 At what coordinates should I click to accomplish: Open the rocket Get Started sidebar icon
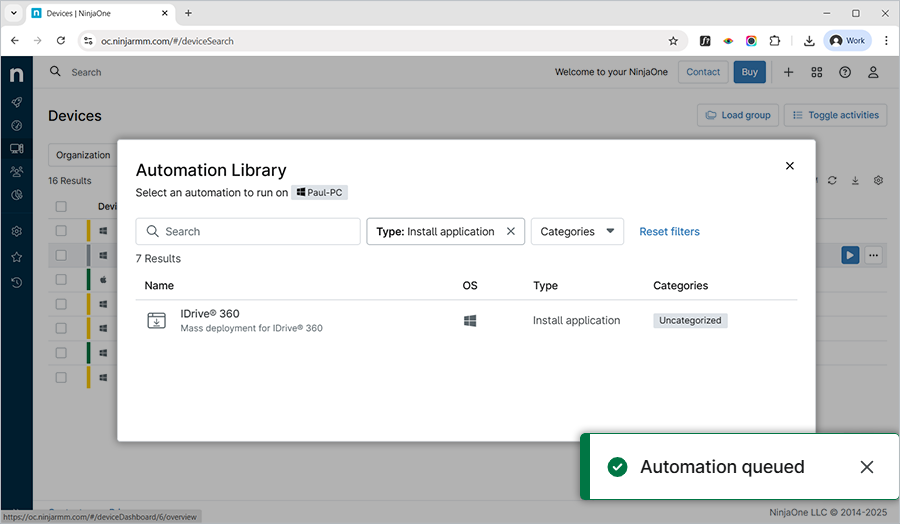click(16, 102)
